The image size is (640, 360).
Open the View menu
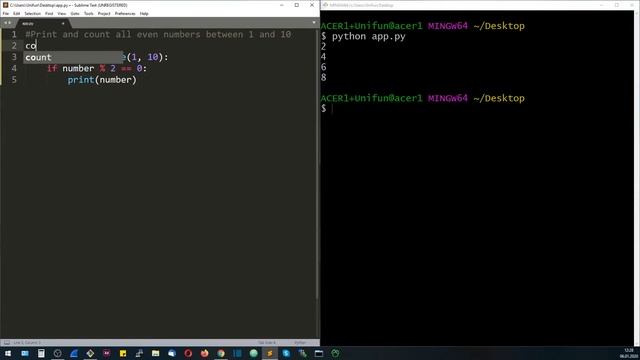pos(62,13)
